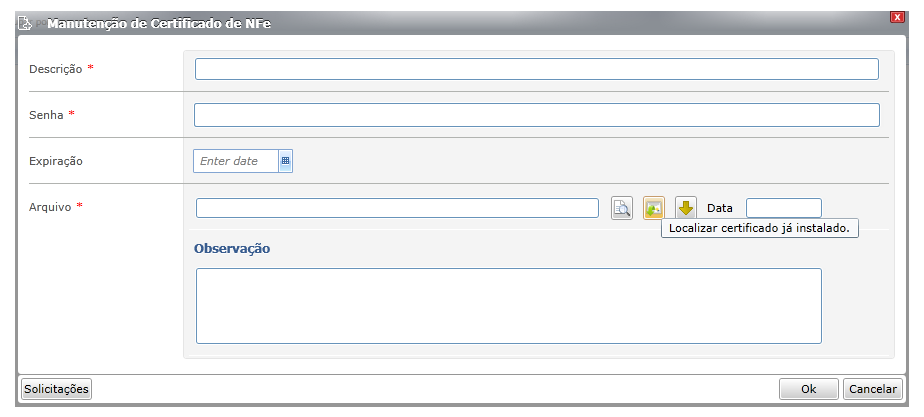Click the Arquivo field label
Viewport: 924px width, 417px height.
click(50, 207)
